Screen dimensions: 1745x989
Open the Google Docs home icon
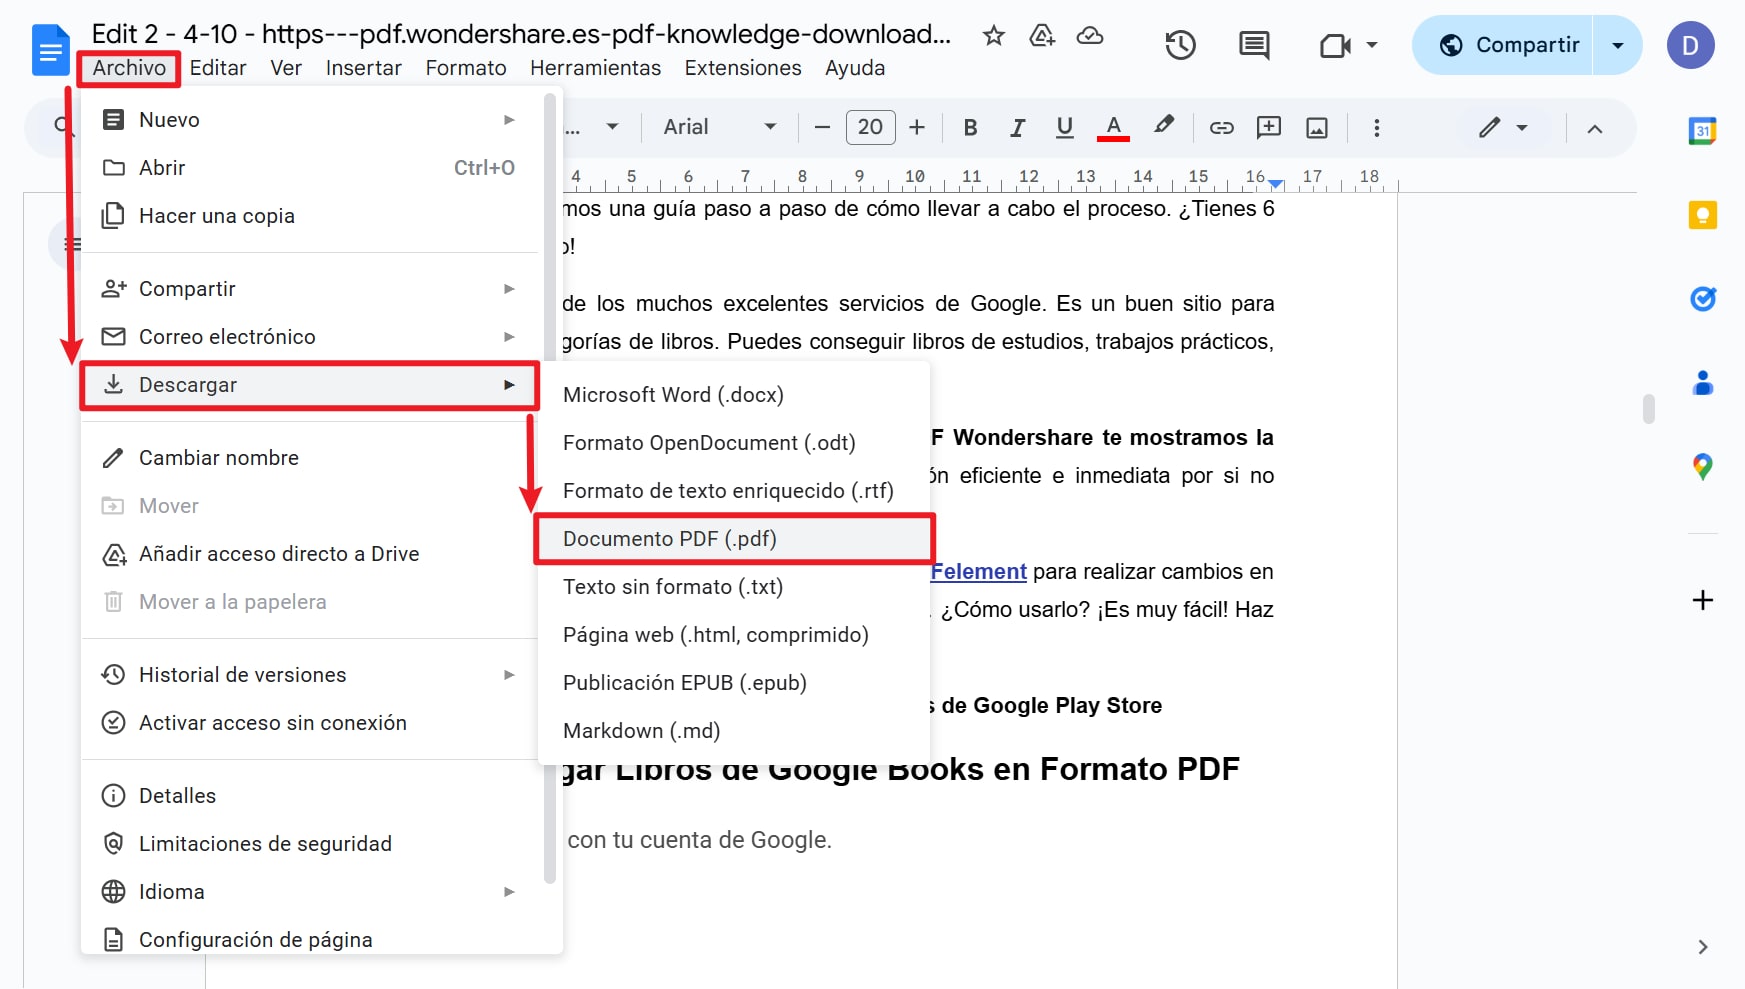[50, 51]
